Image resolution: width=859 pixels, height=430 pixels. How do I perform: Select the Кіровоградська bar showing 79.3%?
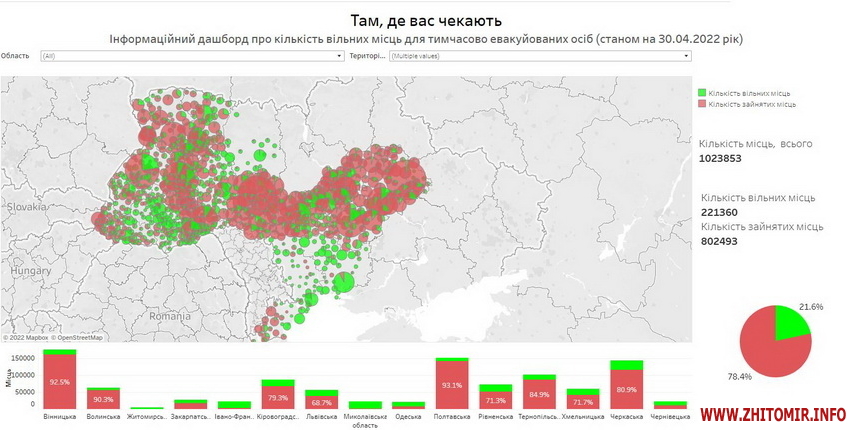[278, 398]
